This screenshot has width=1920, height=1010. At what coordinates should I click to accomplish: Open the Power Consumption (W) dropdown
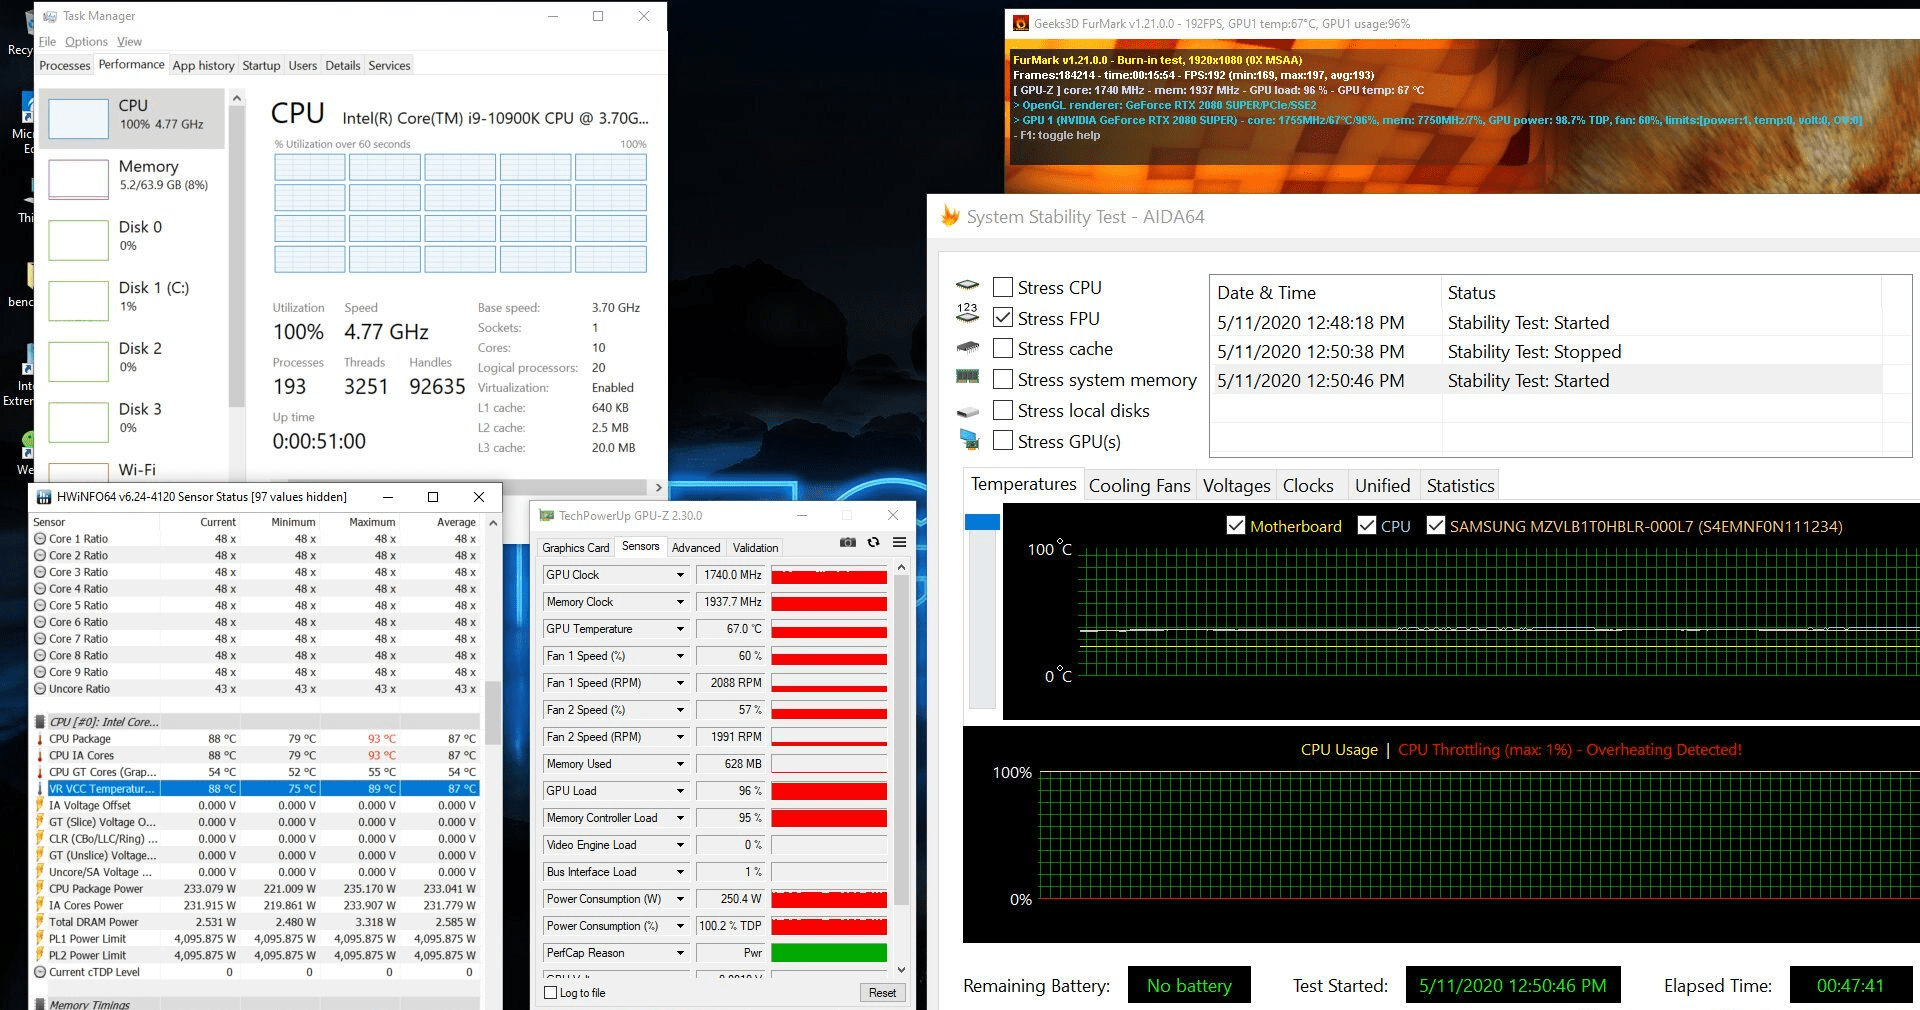coord(680,899)
